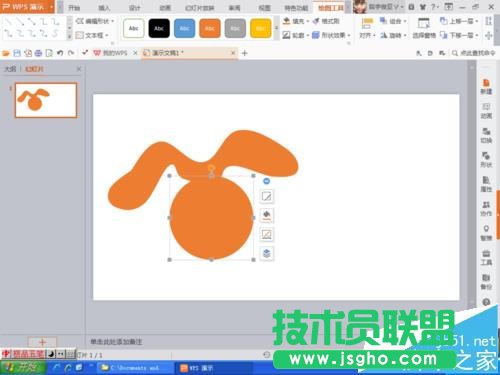
Task: Click the notes field 单击此处添加备注
Action: (x=116, y=342)
